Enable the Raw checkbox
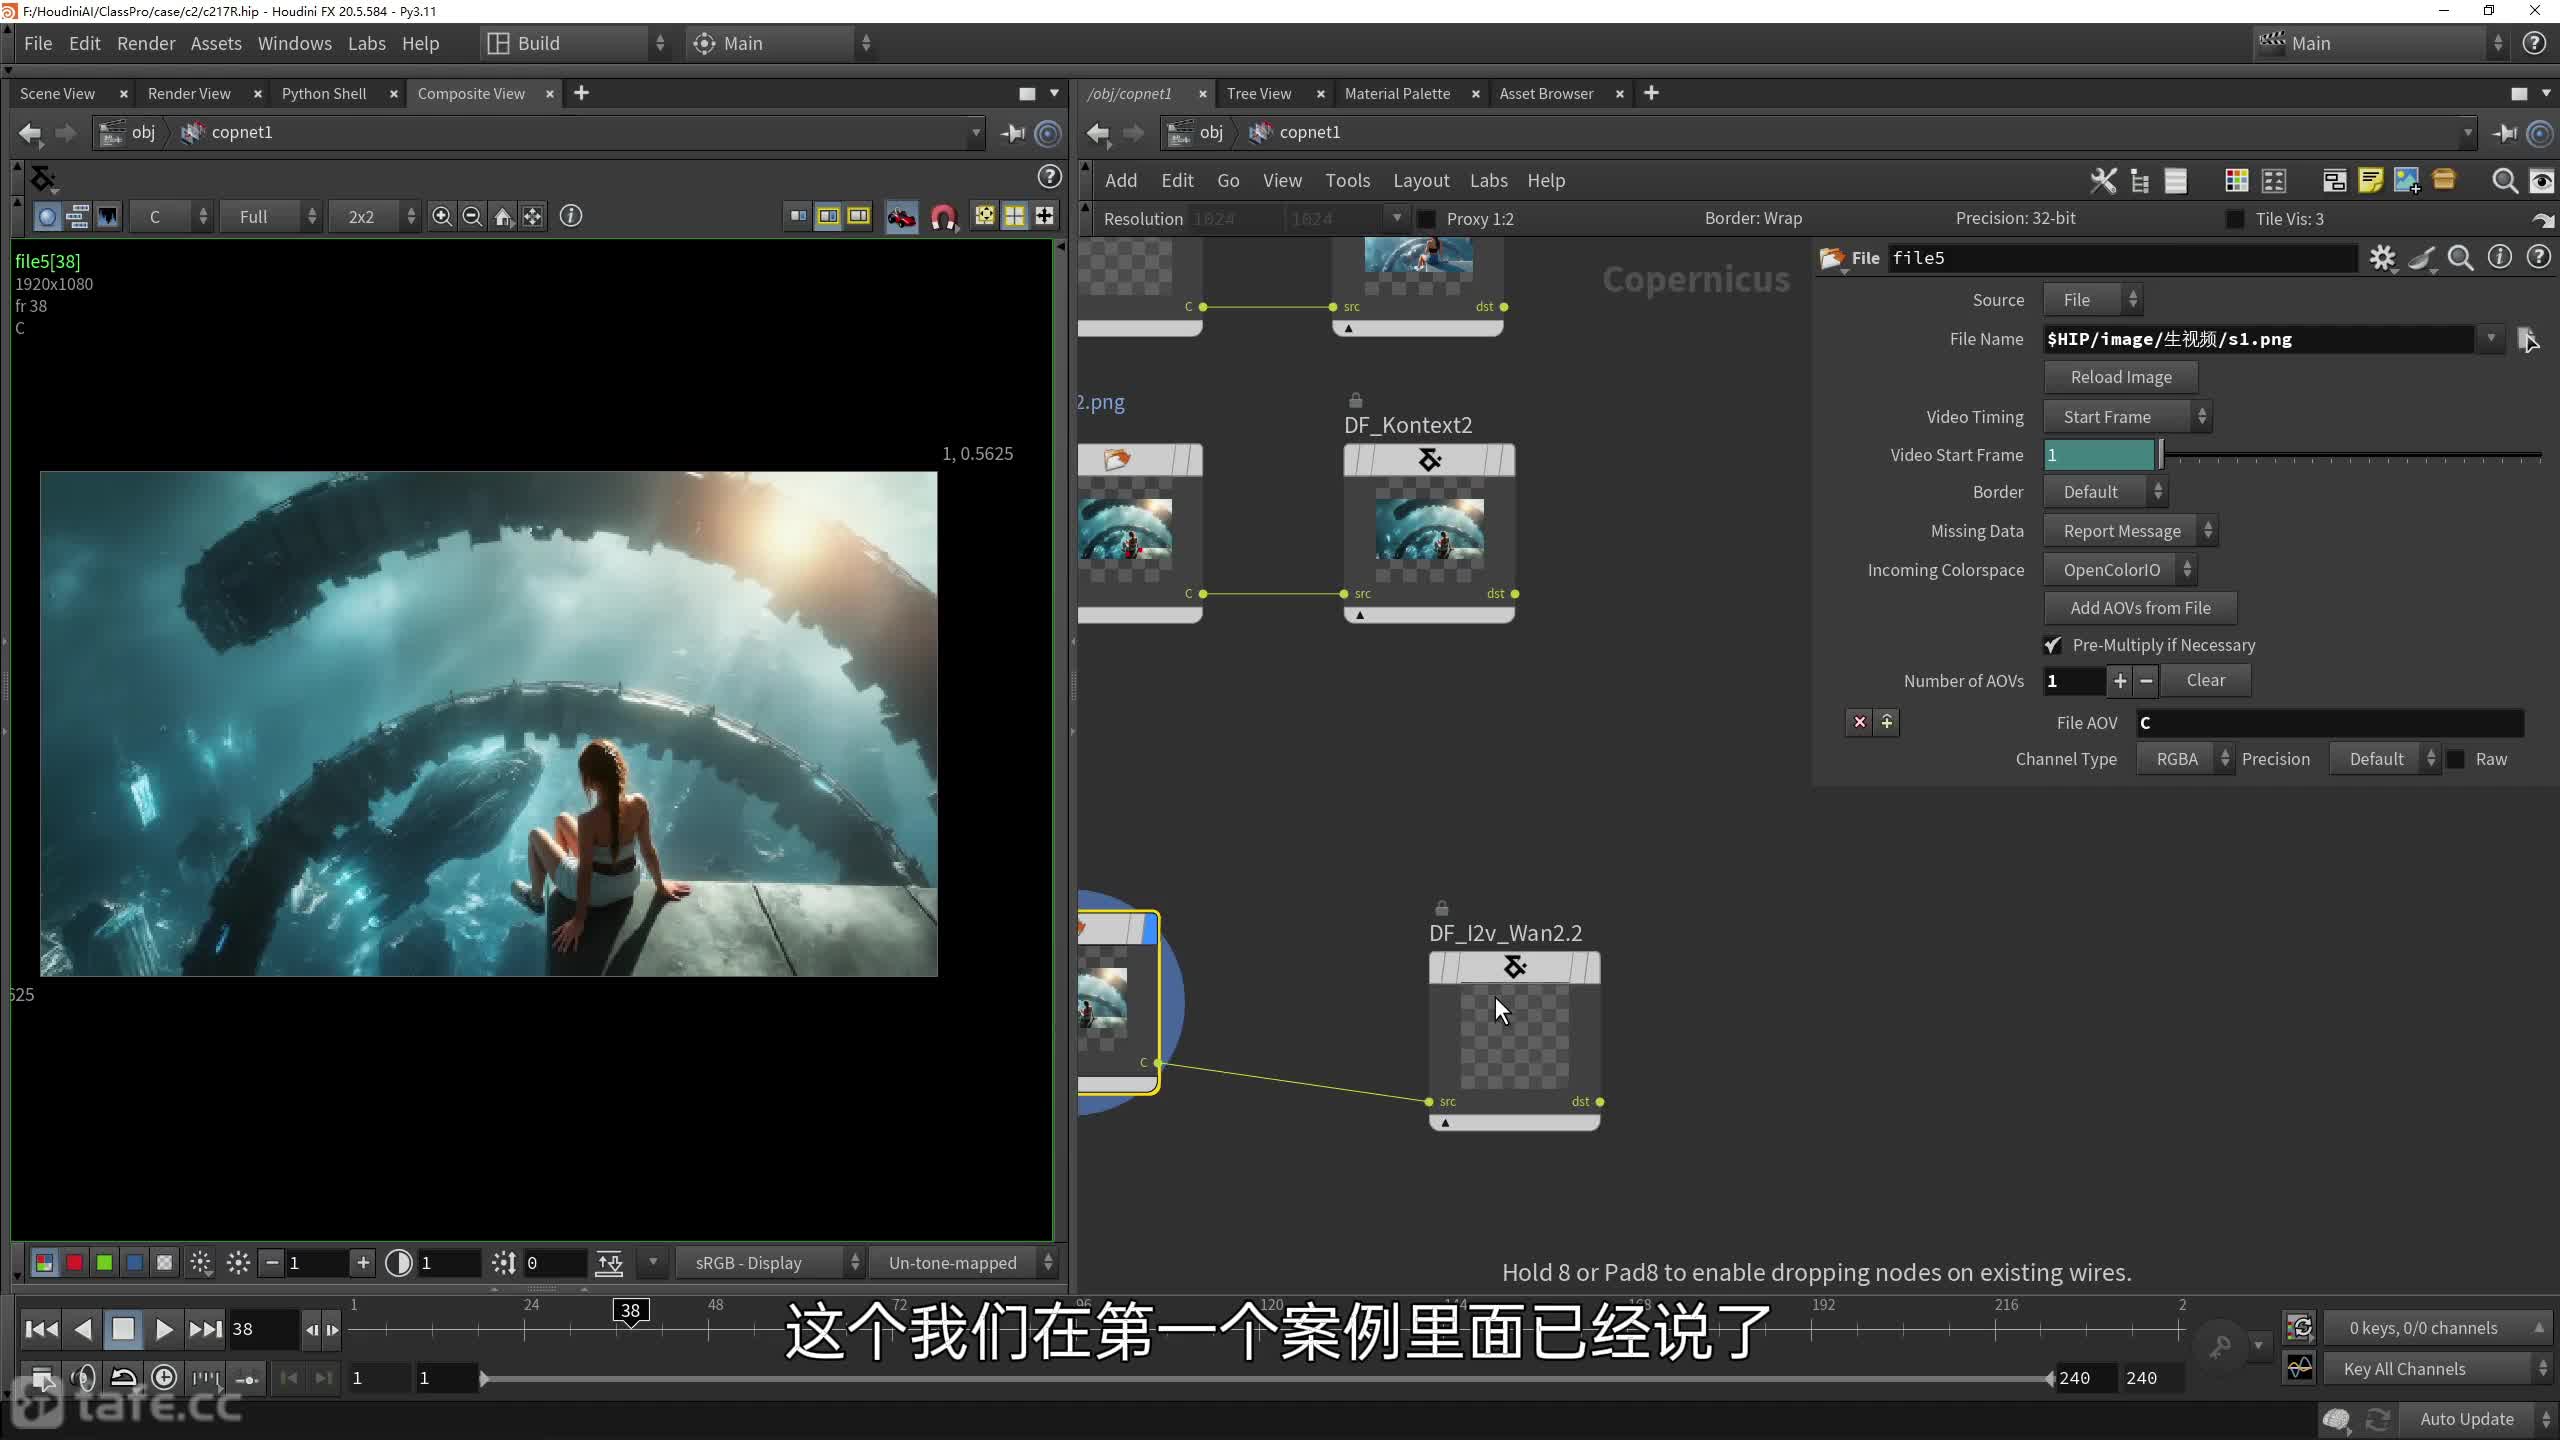Viewport: 2560px width, 1440px height. point(2456,759)
